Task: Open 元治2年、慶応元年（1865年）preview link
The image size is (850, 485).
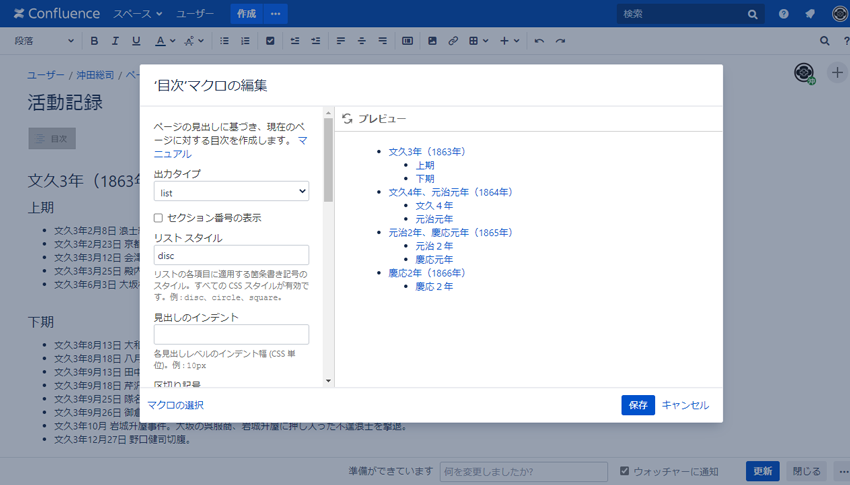Action: [450, 232]
